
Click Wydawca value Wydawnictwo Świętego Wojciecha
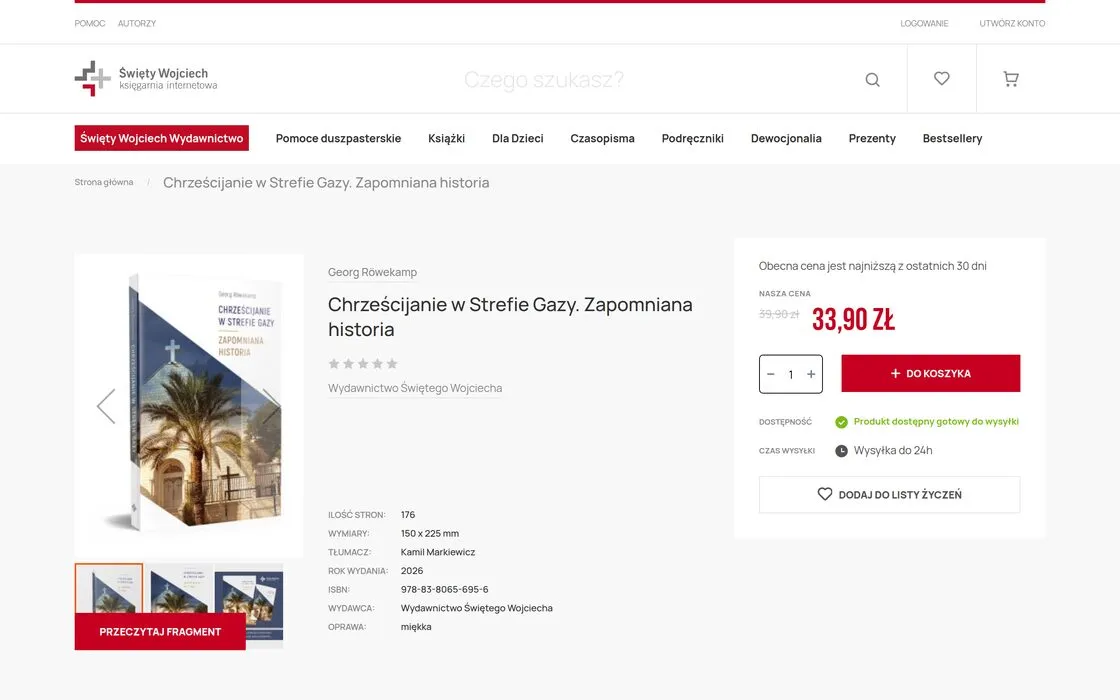(476, 608)
